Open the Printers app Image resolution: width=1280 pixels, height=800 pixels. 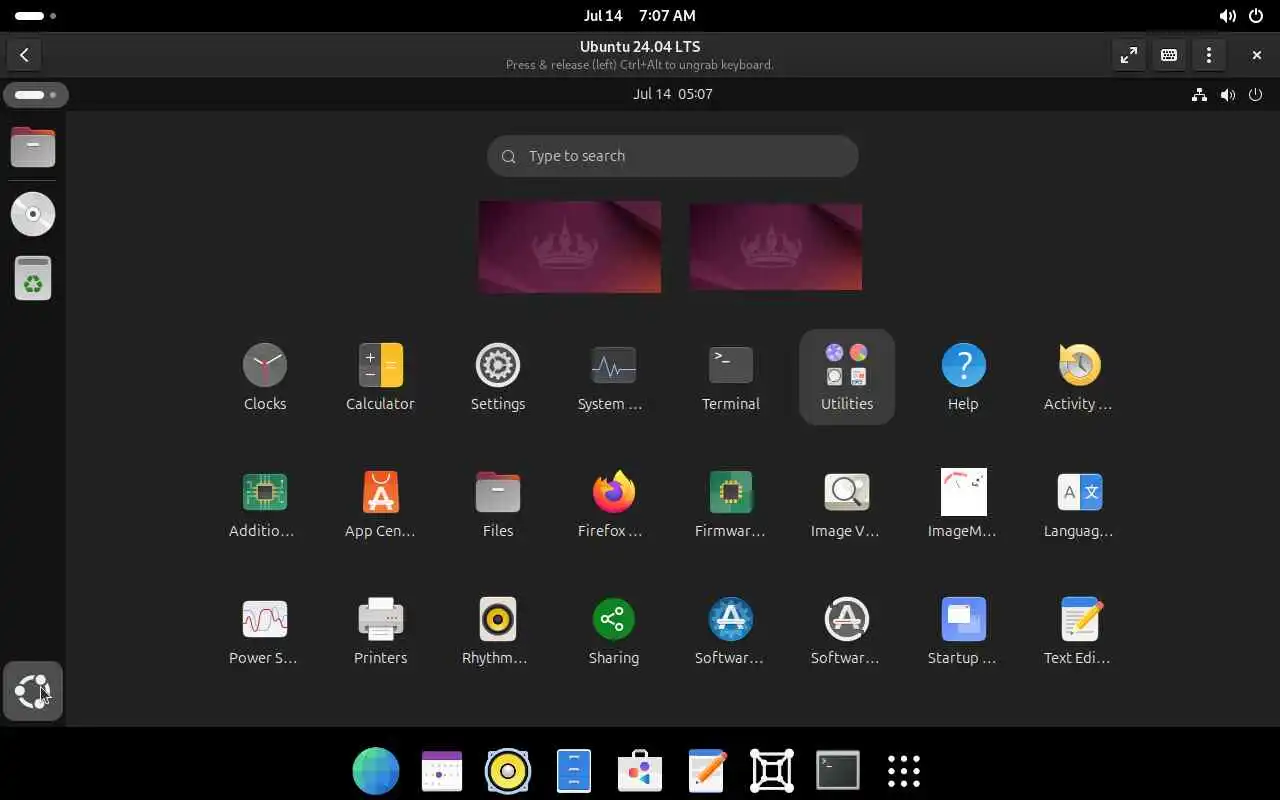[380, 631]
